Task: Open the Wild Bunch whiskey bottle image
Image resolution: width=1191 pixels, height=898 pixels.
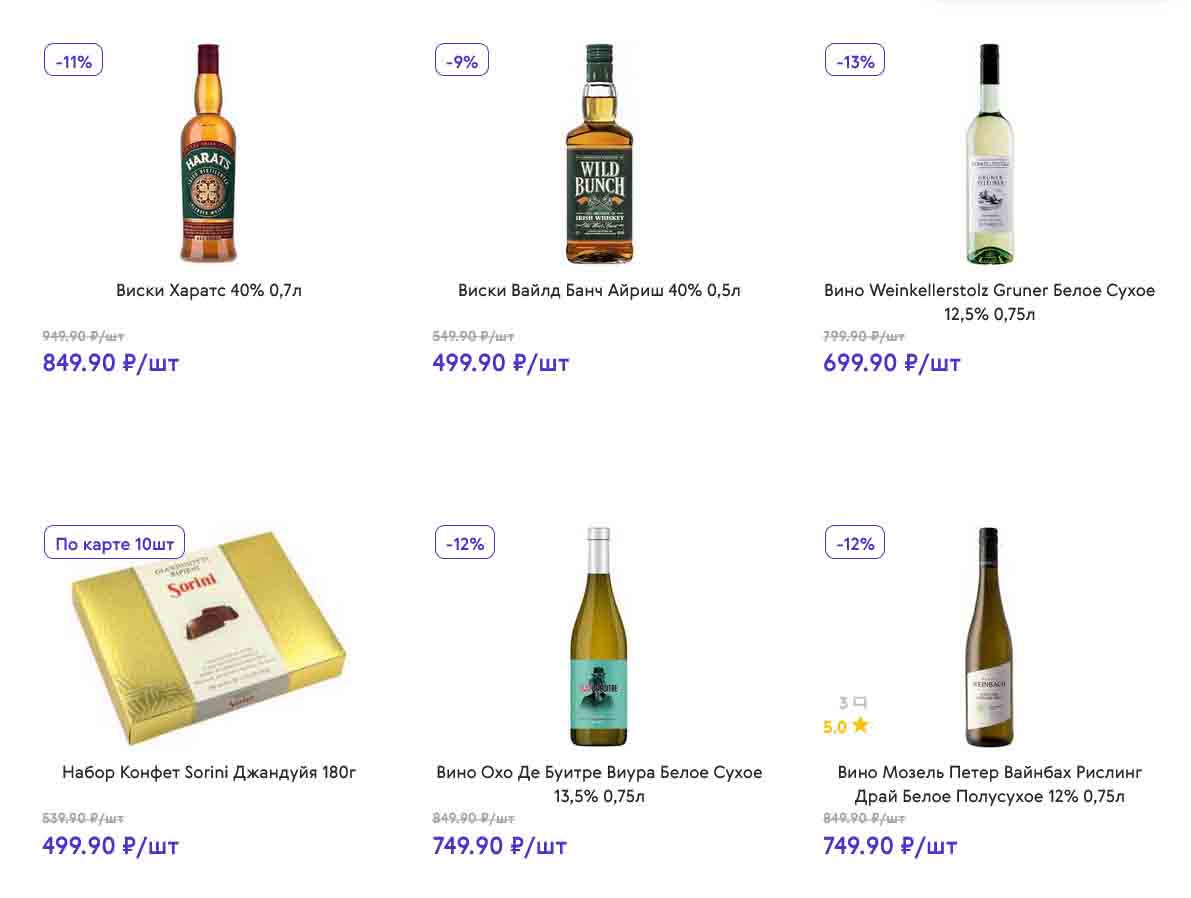Action: coord(599,154)
